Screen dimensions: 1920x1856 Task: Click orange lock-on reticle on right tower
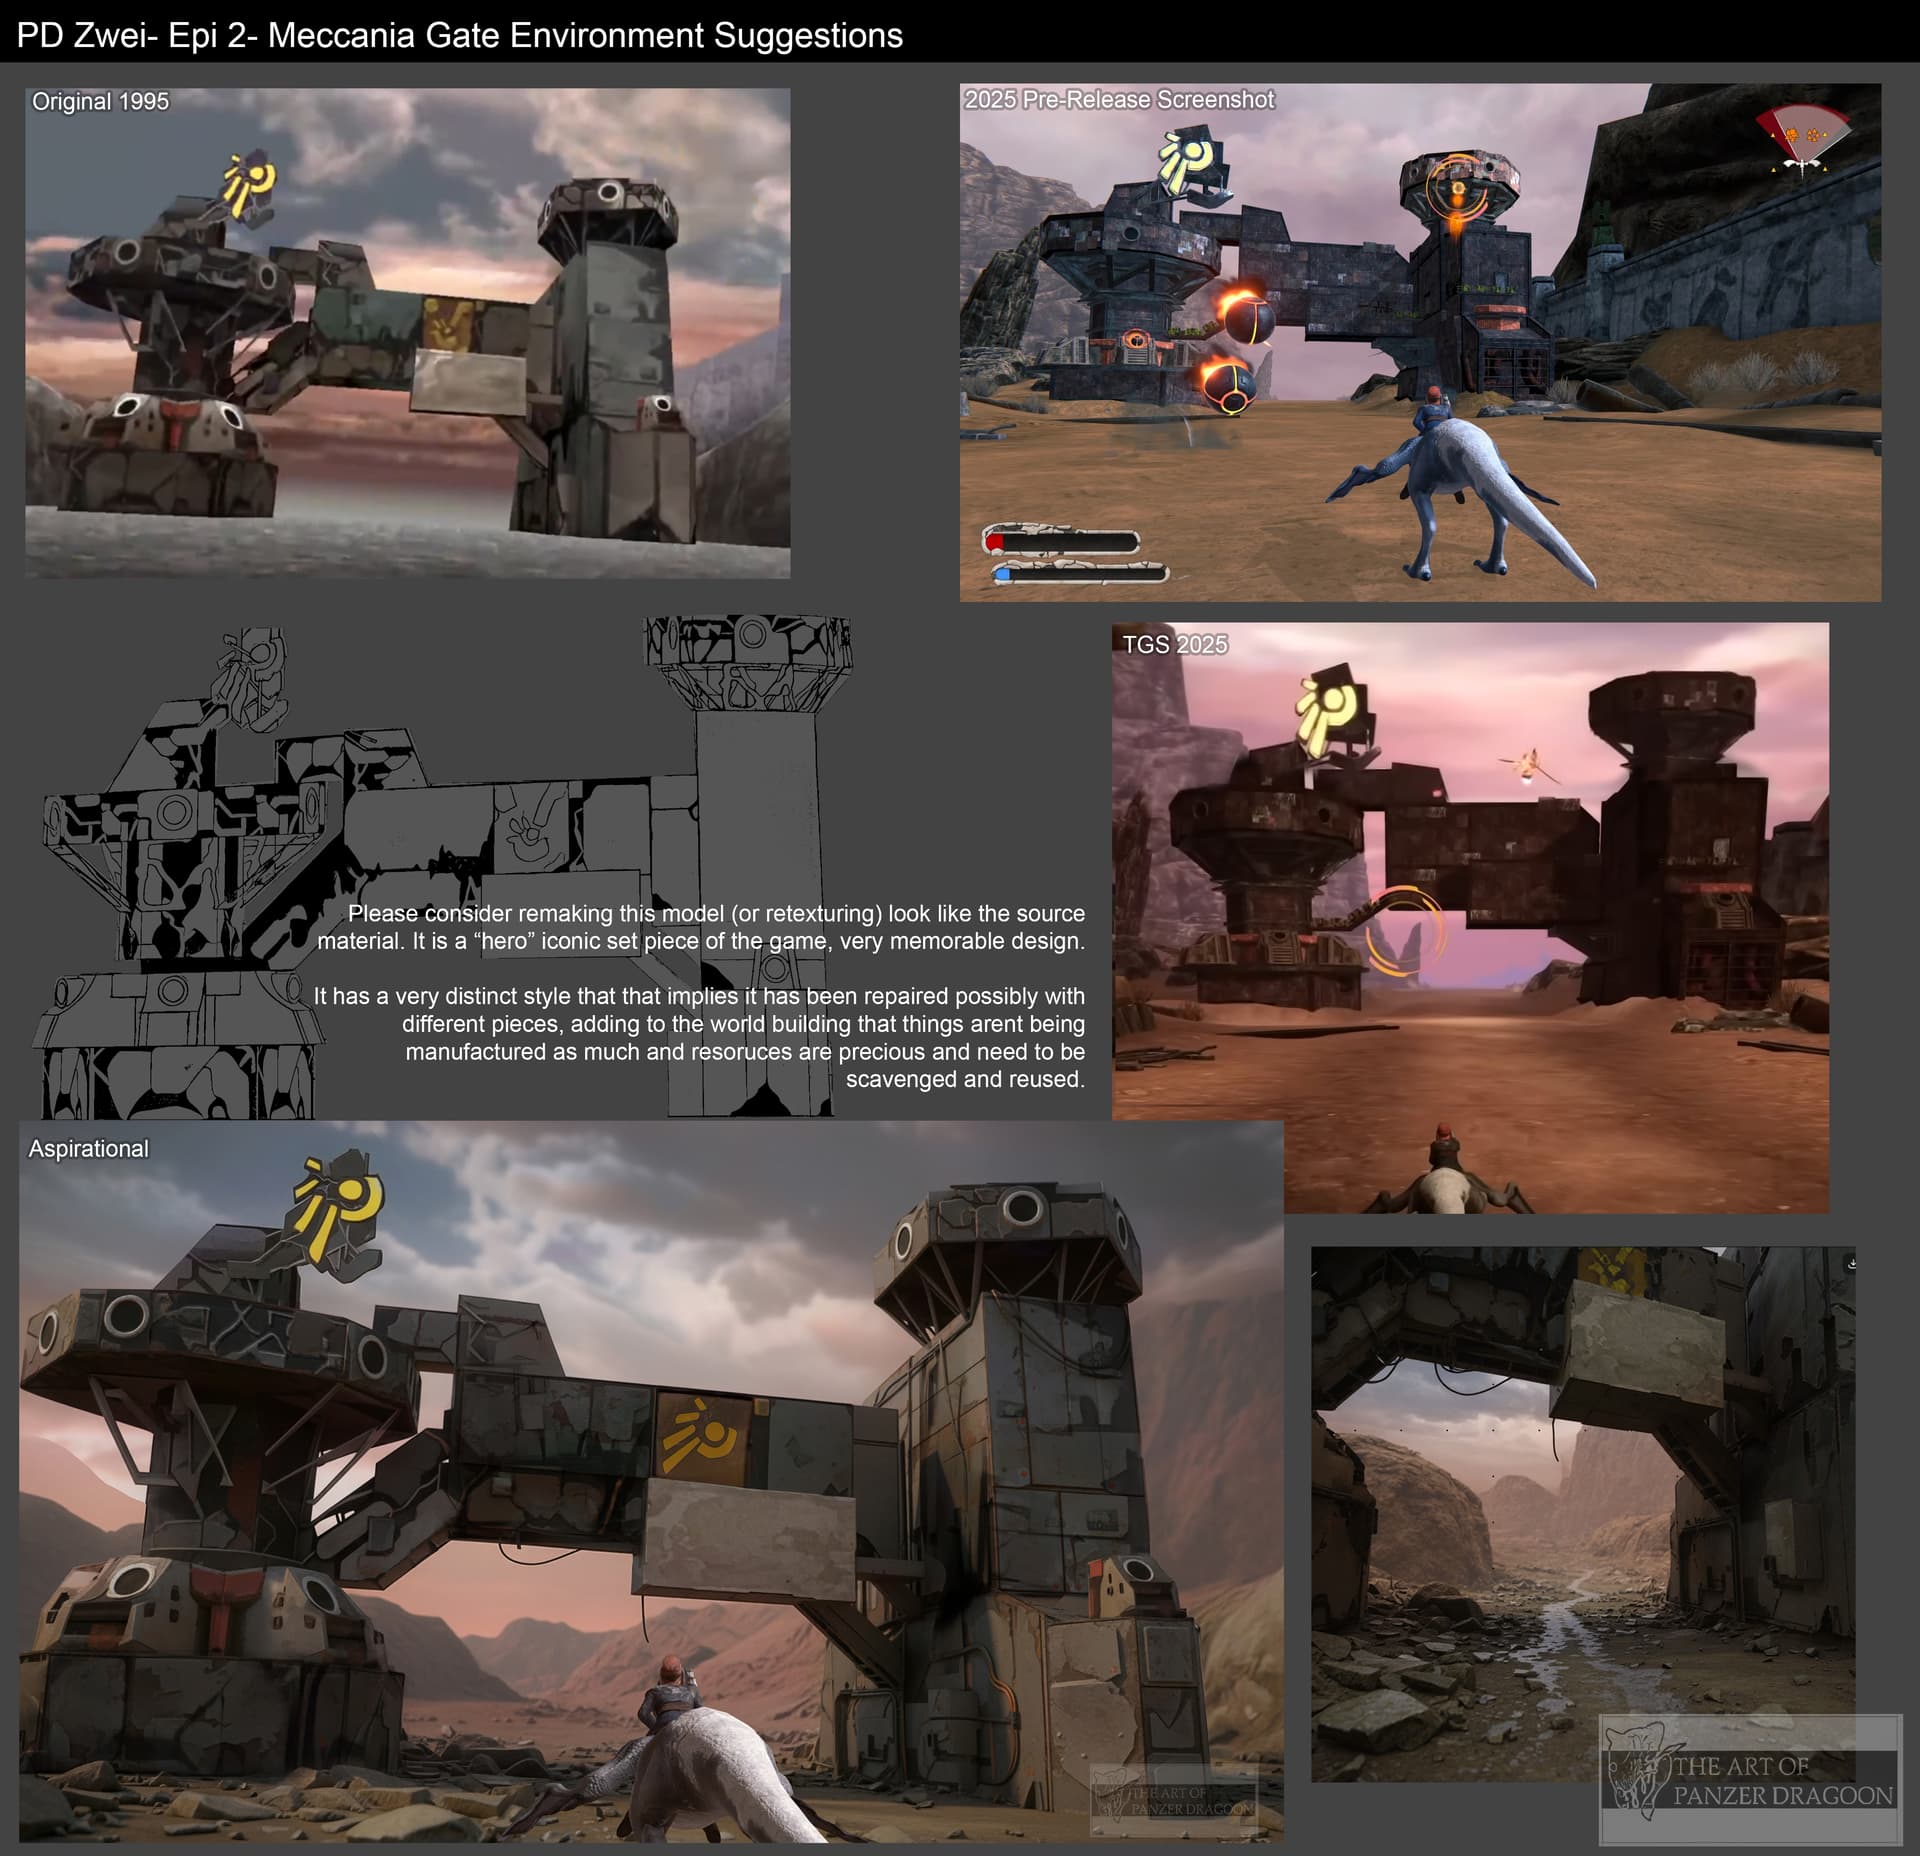click(1457, 189)
